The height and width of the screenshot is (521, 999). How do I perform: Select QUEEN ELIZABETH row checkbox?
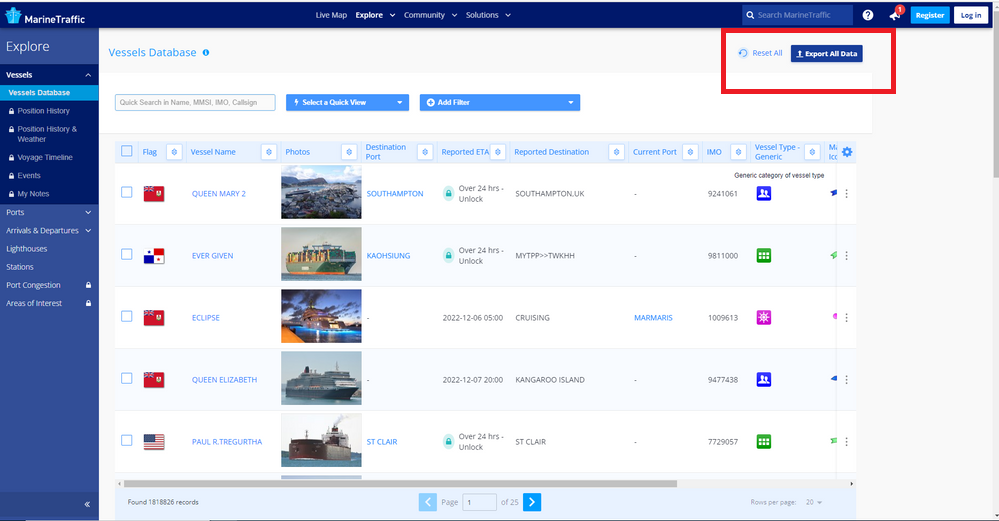point(127,378)
